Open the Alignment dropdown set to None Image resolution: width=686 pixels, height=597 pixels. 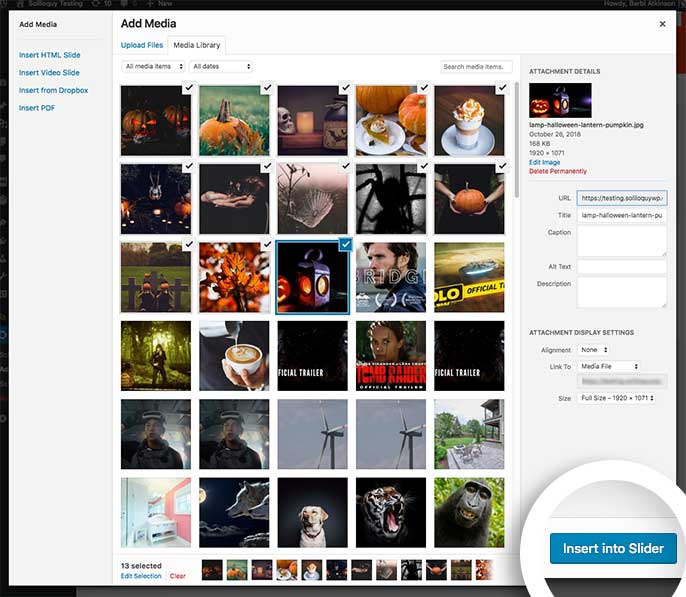point(594,350)
